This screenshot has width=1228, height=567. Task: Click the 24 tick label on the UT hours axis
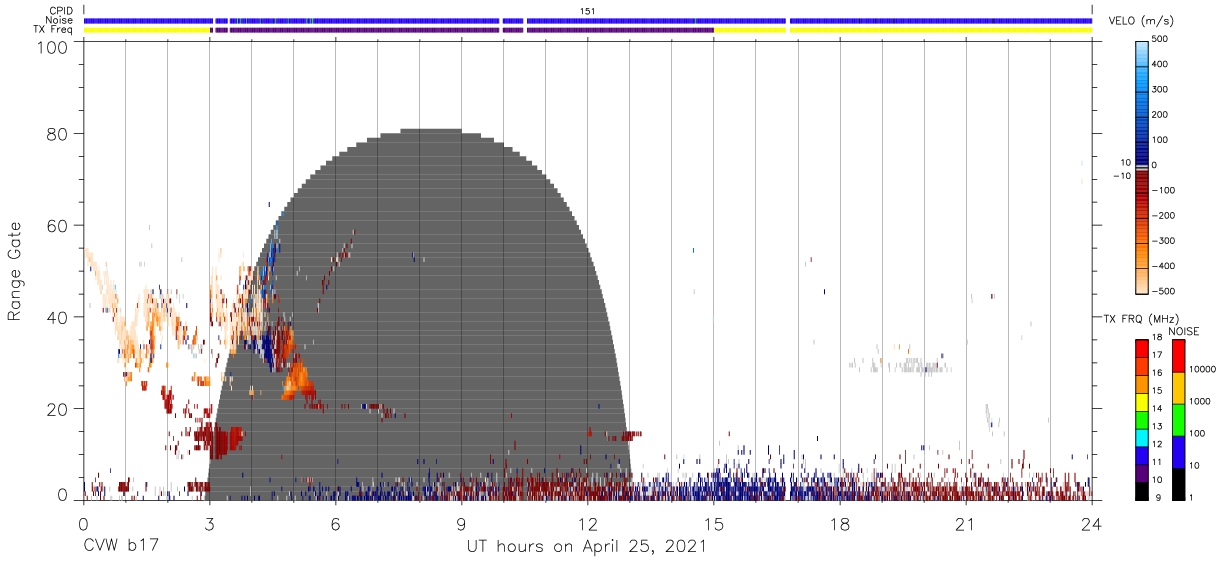(x=1091, y=525)
